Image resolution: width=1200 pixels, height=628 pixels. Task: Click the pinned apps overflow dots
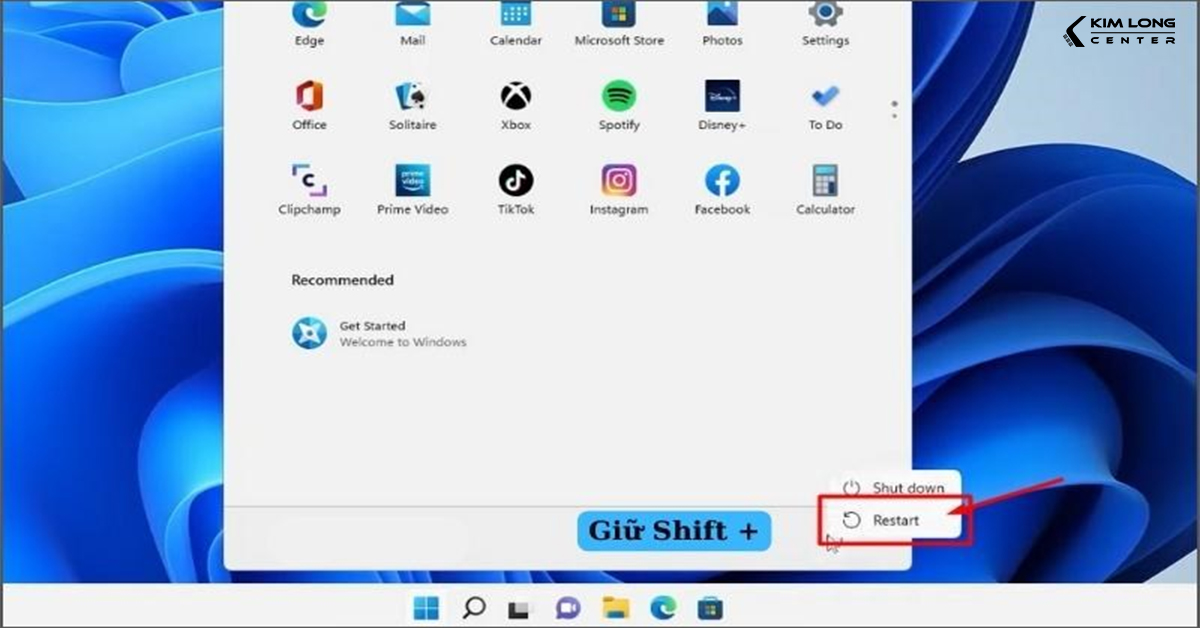click(x=893, y=110)
